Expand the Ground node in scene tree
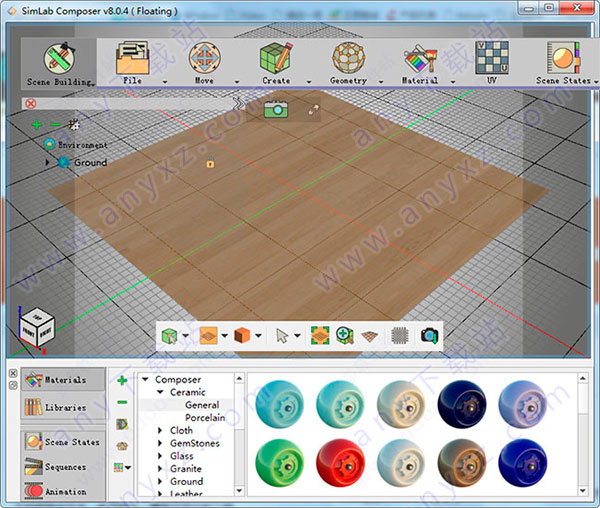The image size is (600, 508). tap(47, 162)
